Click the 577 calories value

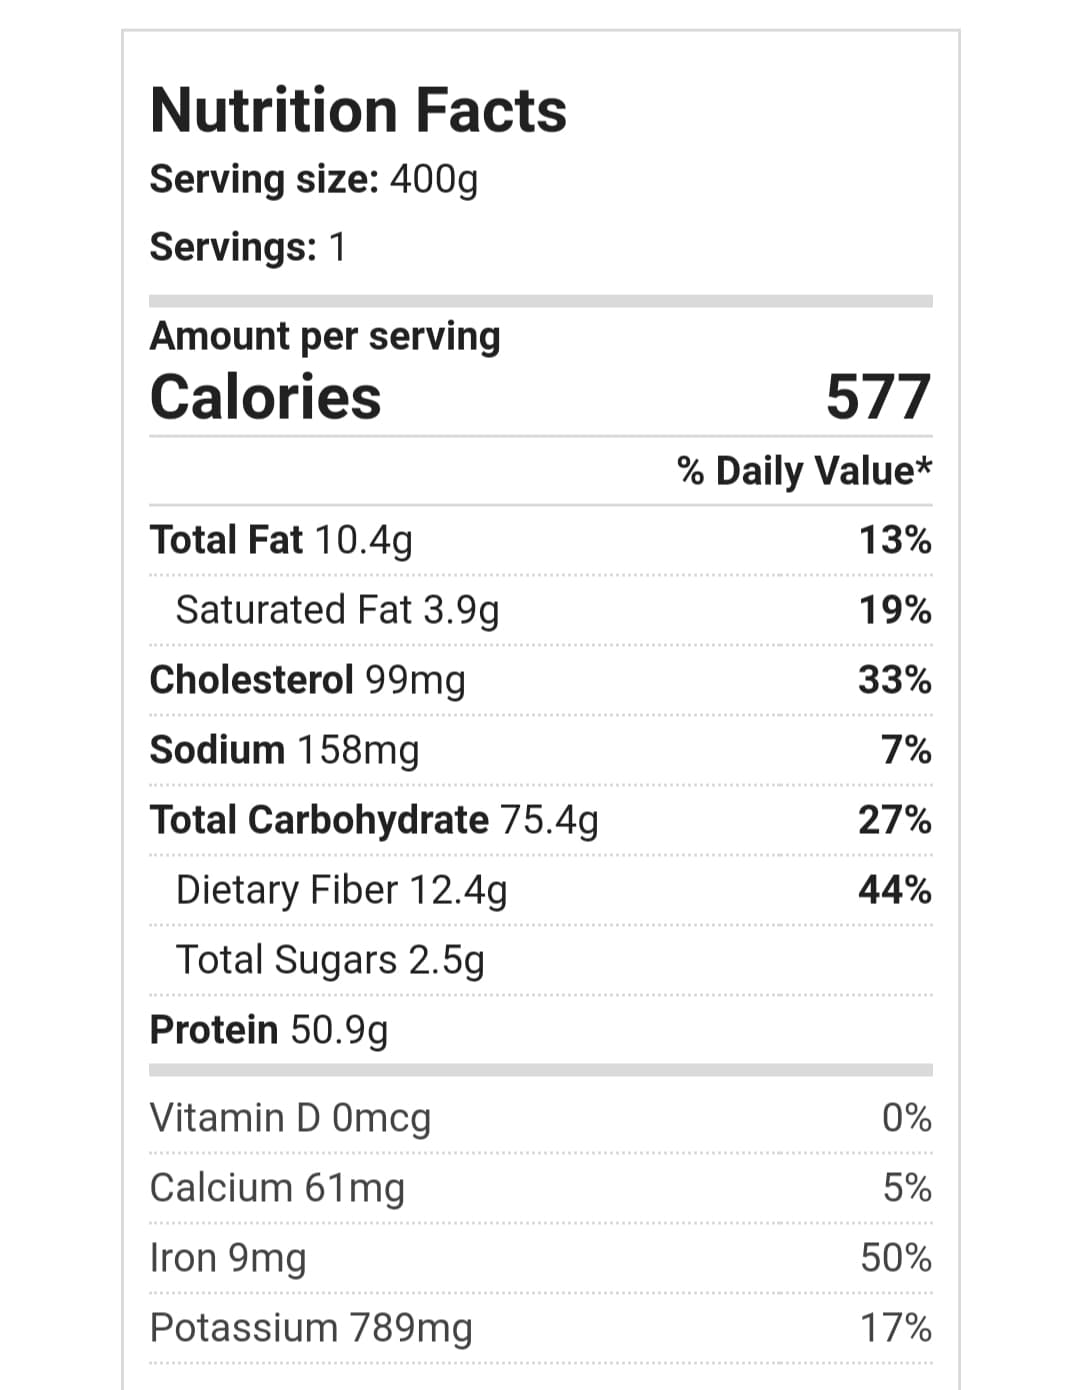878,397
